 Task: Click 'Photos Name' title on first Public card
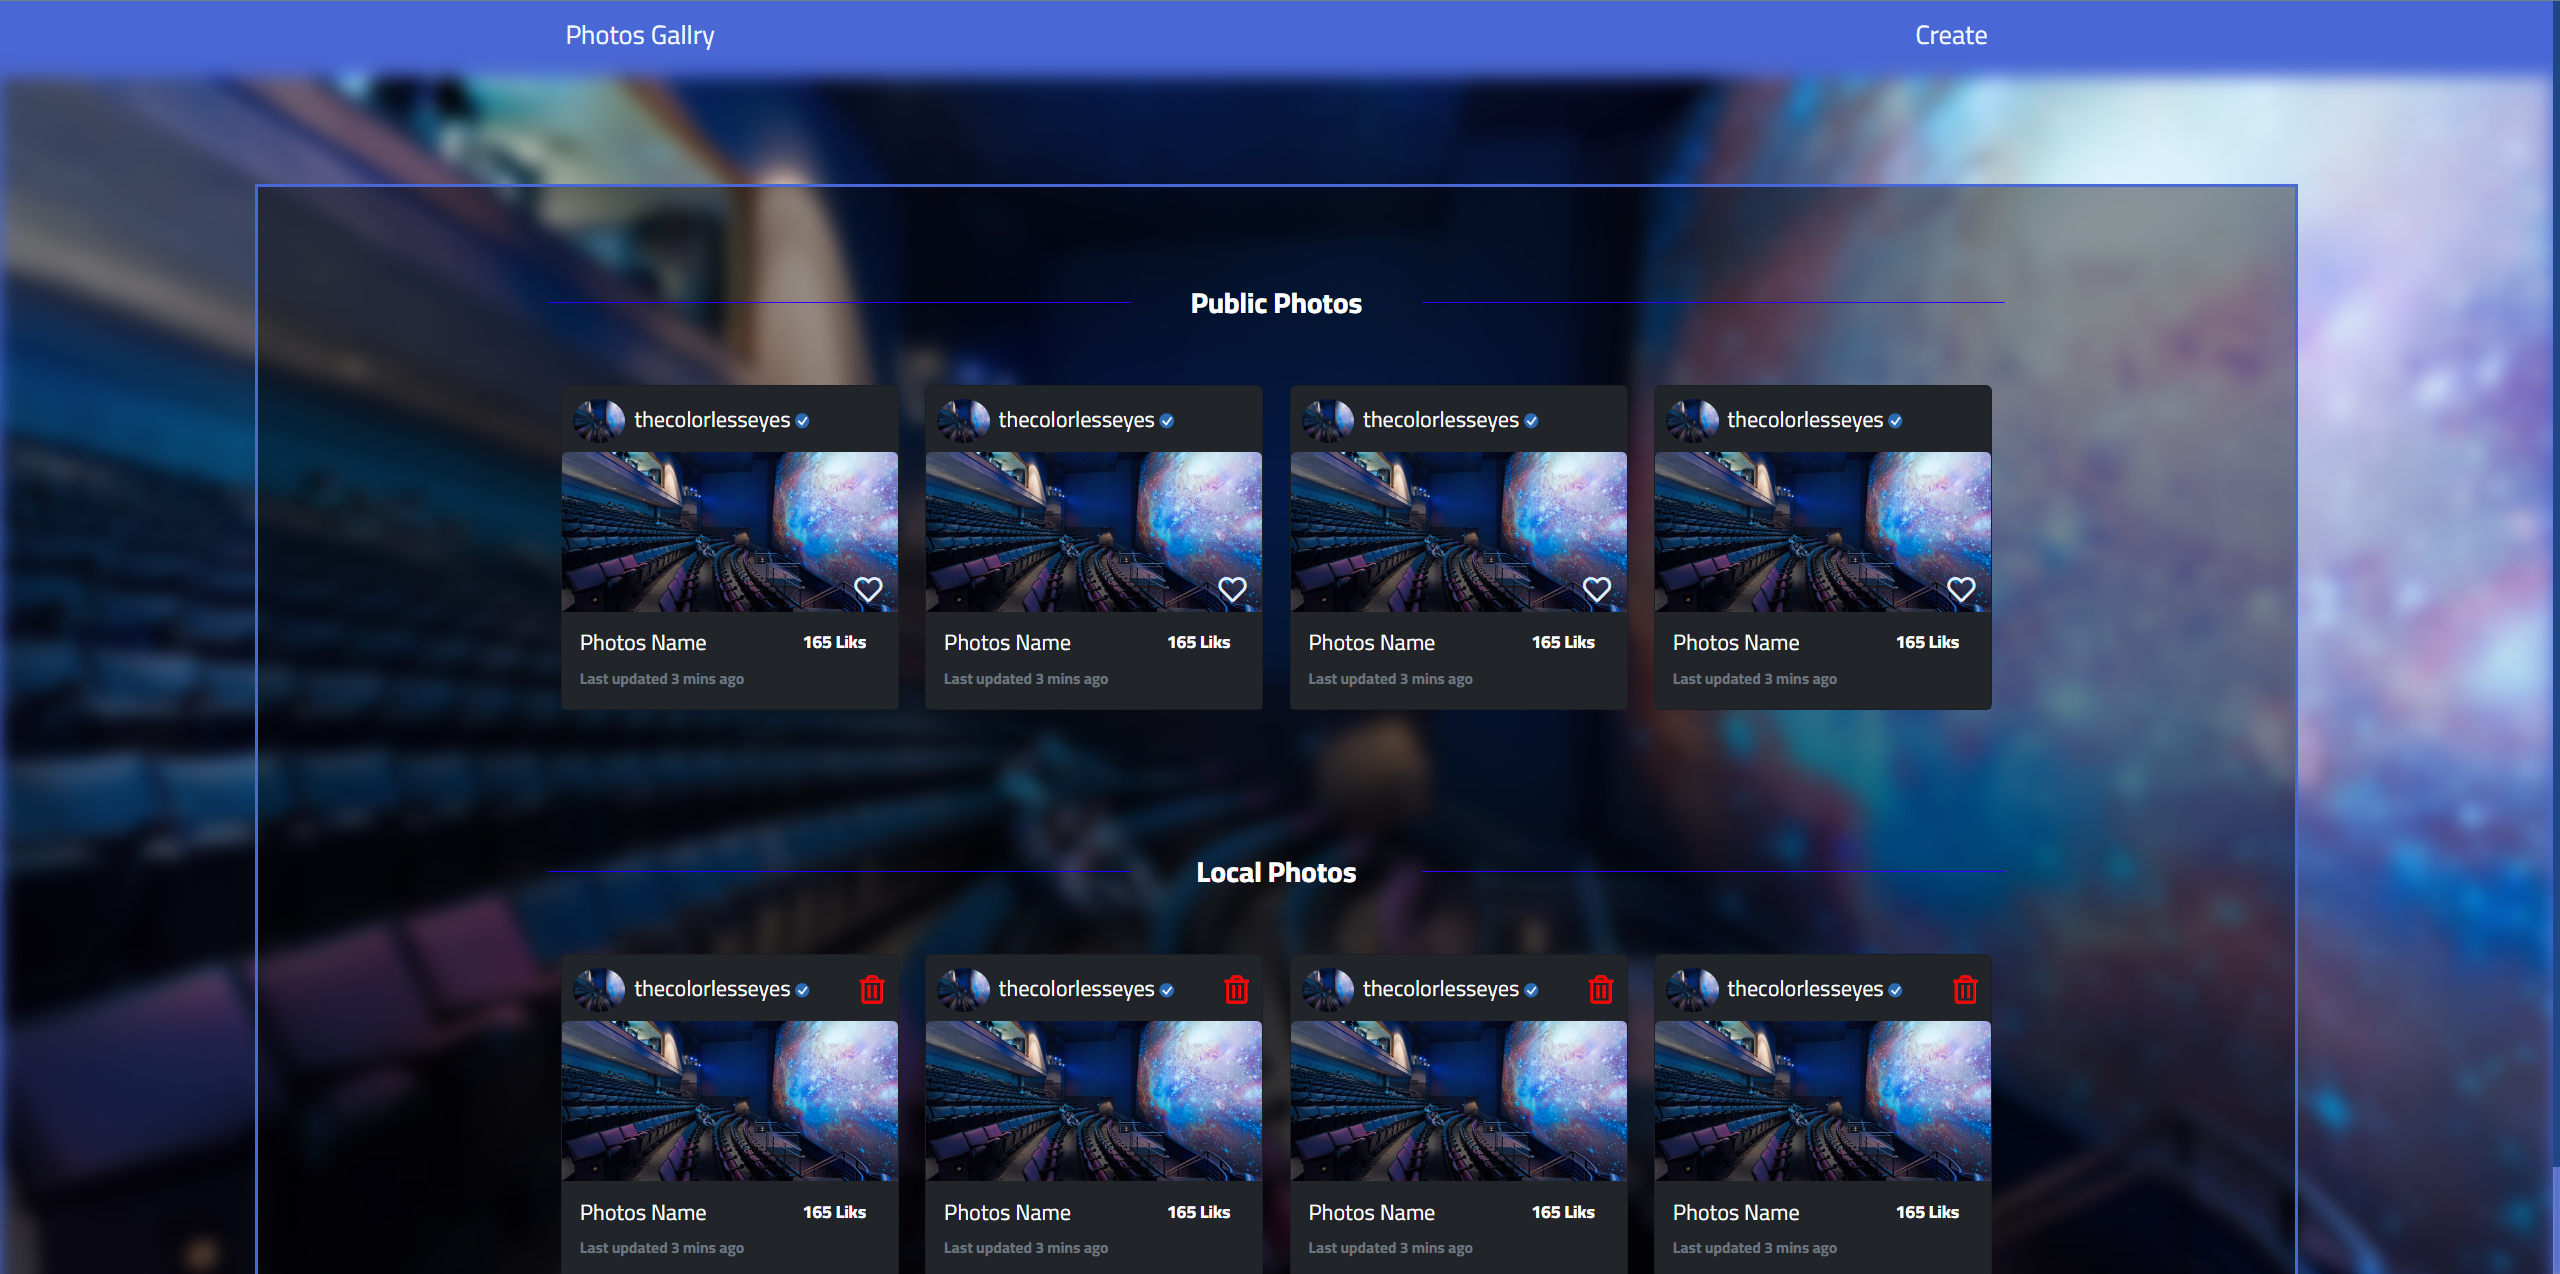(x=643, y=643)
